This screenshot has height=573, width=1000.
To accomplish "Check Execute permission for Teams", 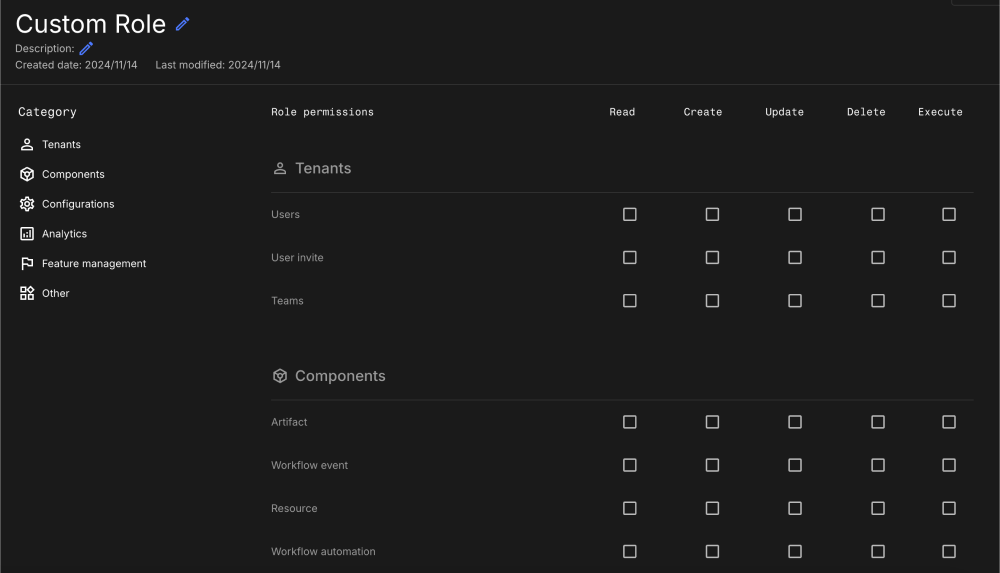I will [949, 301].
